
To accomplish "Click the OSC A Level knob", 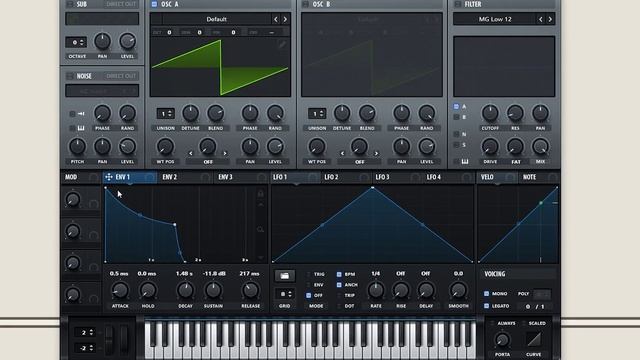I will (x=275, y=147).
